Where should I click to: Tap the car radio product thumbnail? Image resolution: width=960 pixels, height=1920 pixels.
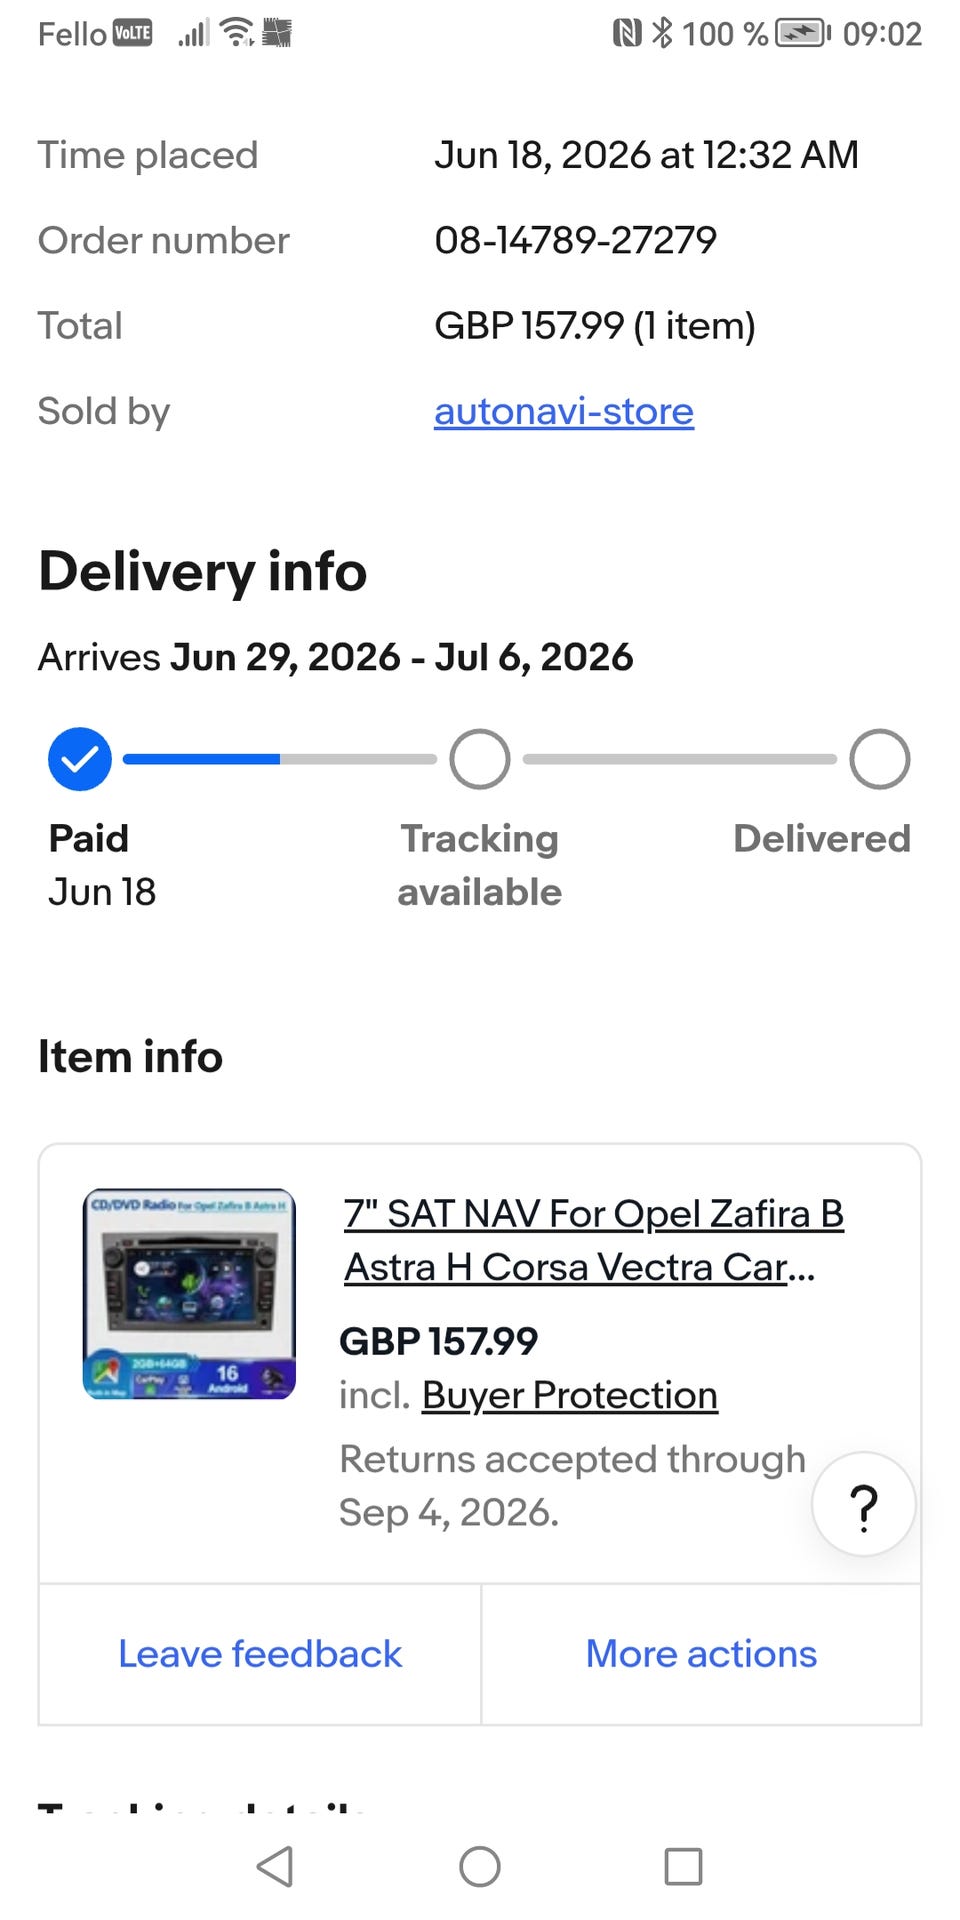(189, 1293)
